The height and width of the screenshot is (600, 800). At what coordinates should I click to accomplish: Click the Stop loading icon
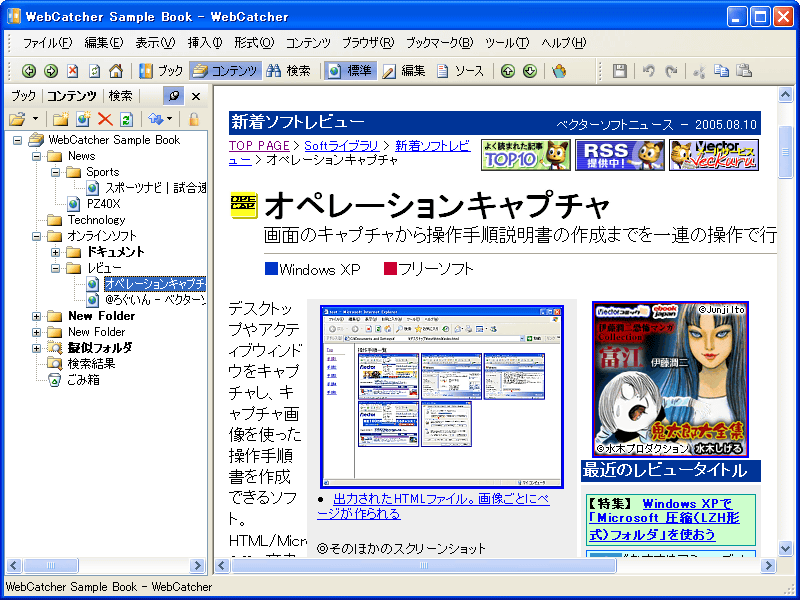point(73,71)
